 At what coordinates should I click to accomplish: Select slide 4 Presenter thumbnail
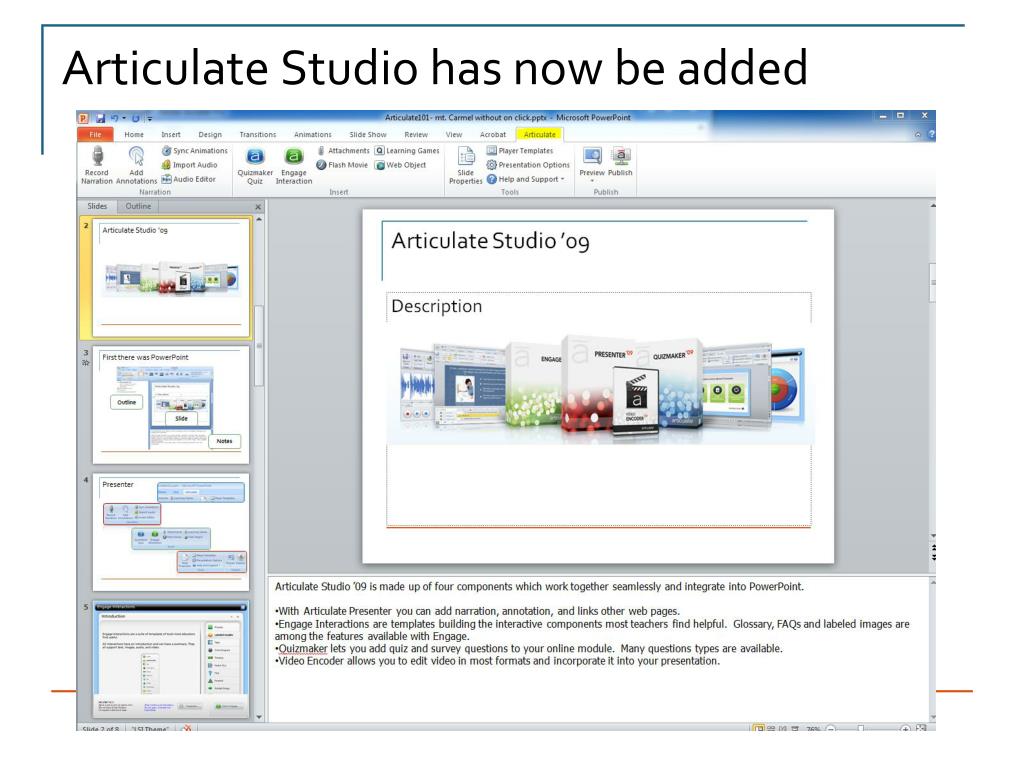pos(171,532)
